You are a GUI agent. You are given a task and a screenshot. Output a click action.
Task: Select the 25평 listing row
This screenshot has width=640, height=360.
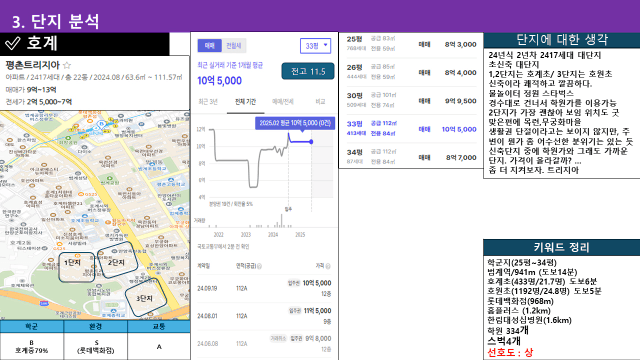[x=411, y=44]
